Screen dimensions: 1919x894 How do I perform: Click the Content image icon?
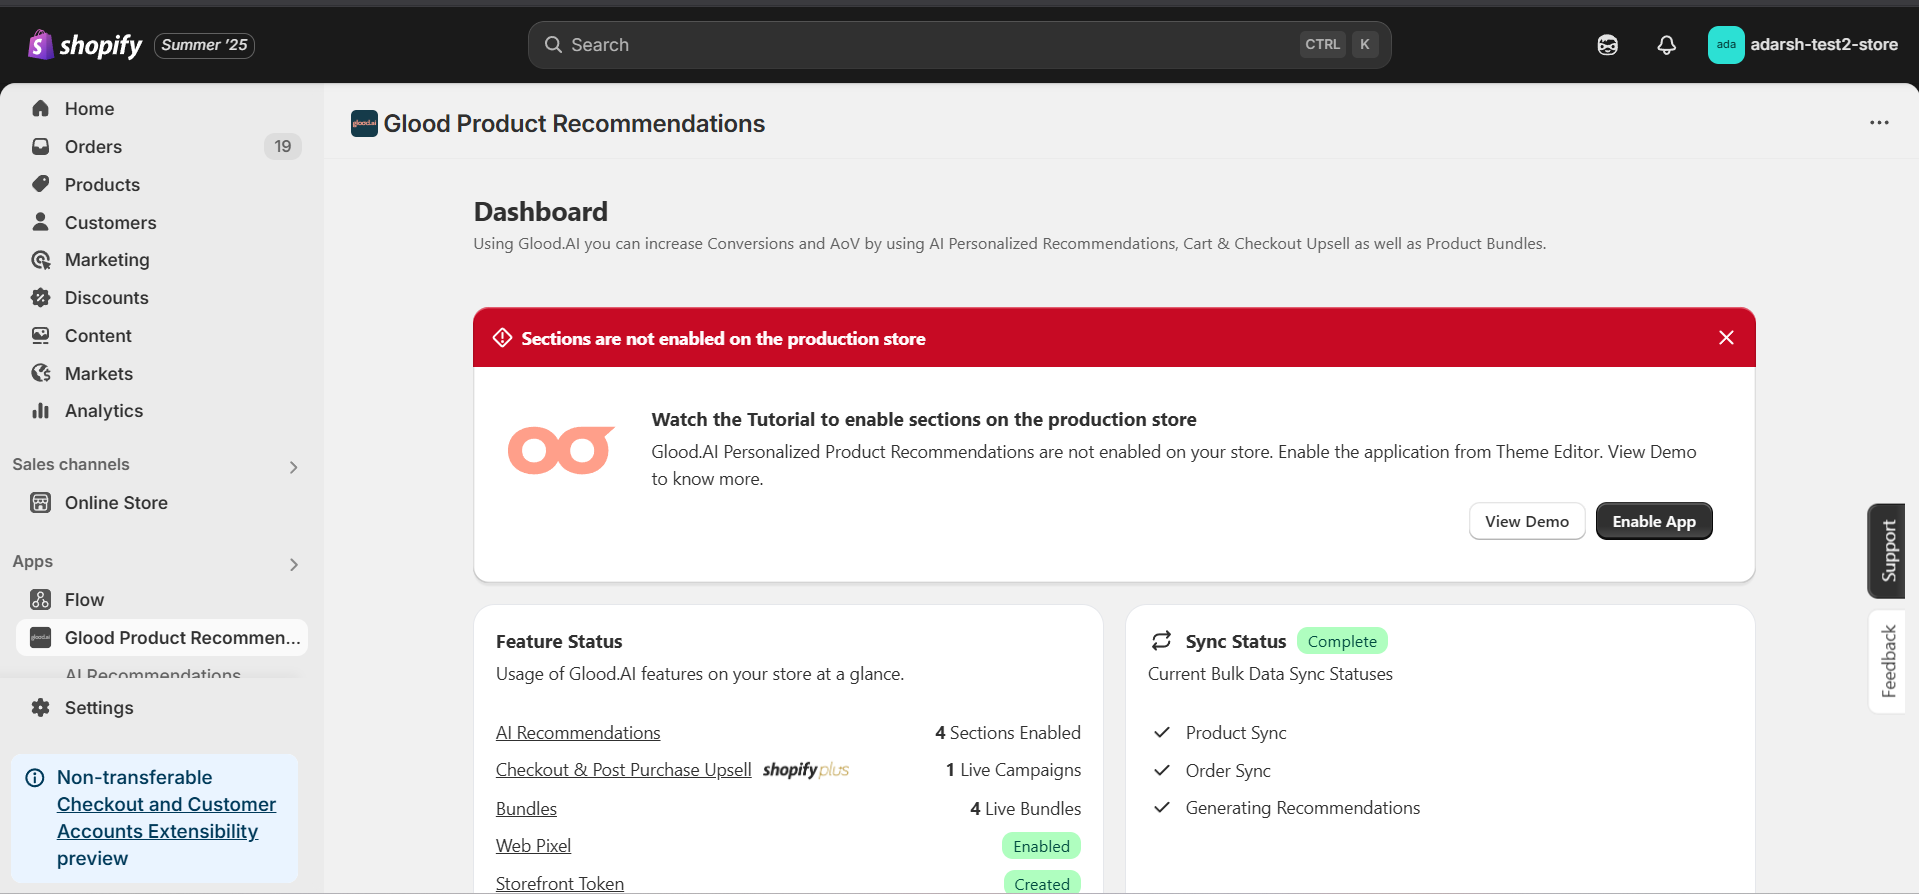(40, 335)
